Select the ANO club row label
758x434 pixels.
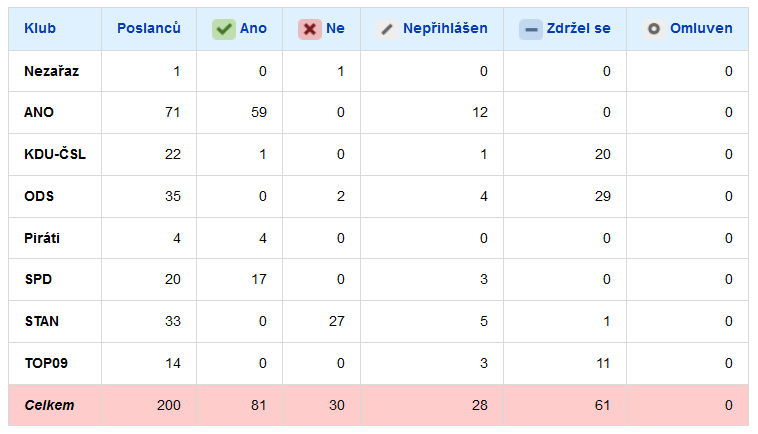pos(39,112)
